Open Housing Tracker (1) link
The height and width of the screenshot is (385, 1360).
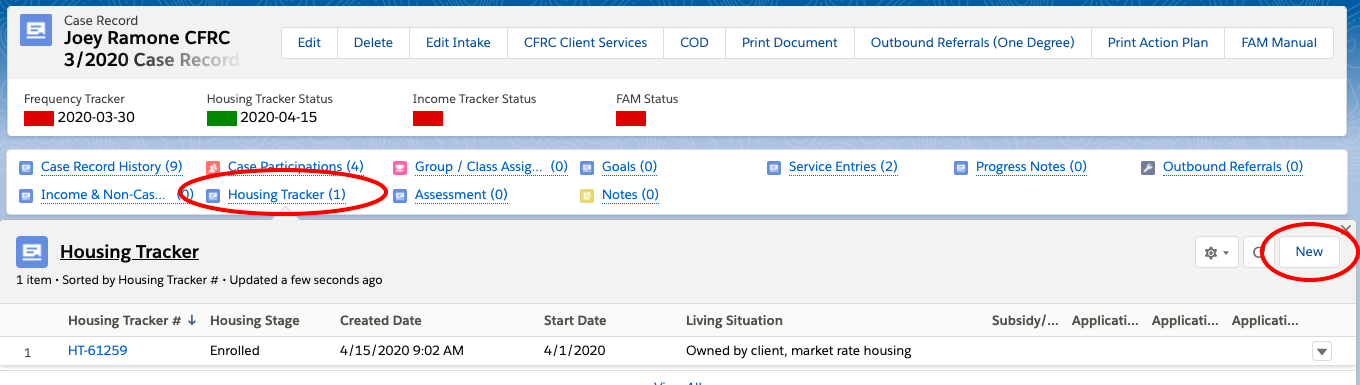point(287,194)
